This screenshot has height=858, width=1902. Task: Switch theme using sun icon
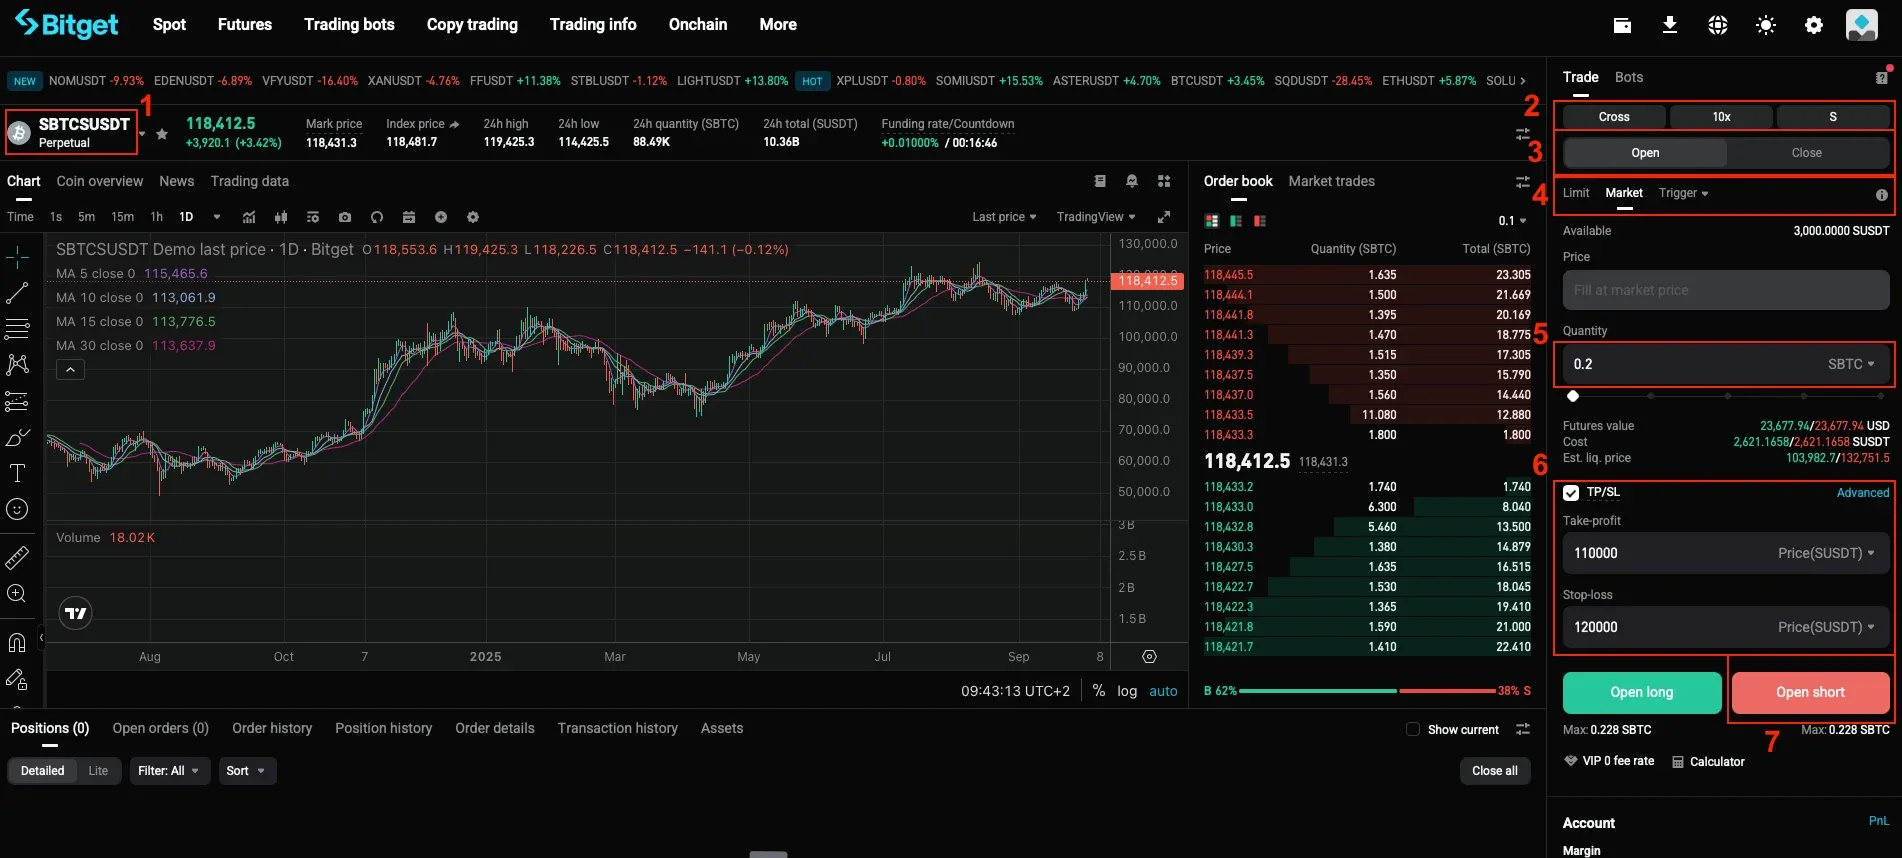tap(1765, 25)
